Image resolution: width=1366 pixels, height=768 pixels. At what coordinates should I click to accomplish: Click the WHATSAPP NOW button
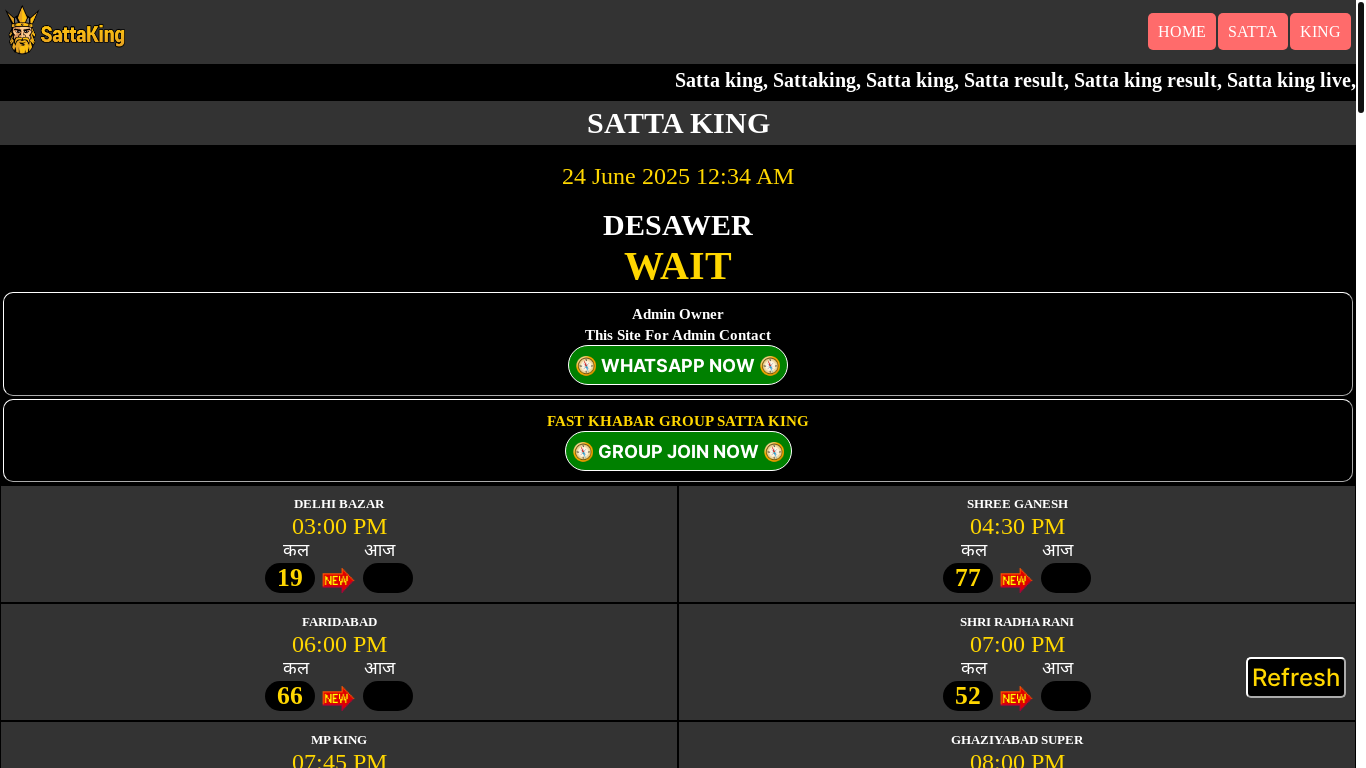coord(678,365)
